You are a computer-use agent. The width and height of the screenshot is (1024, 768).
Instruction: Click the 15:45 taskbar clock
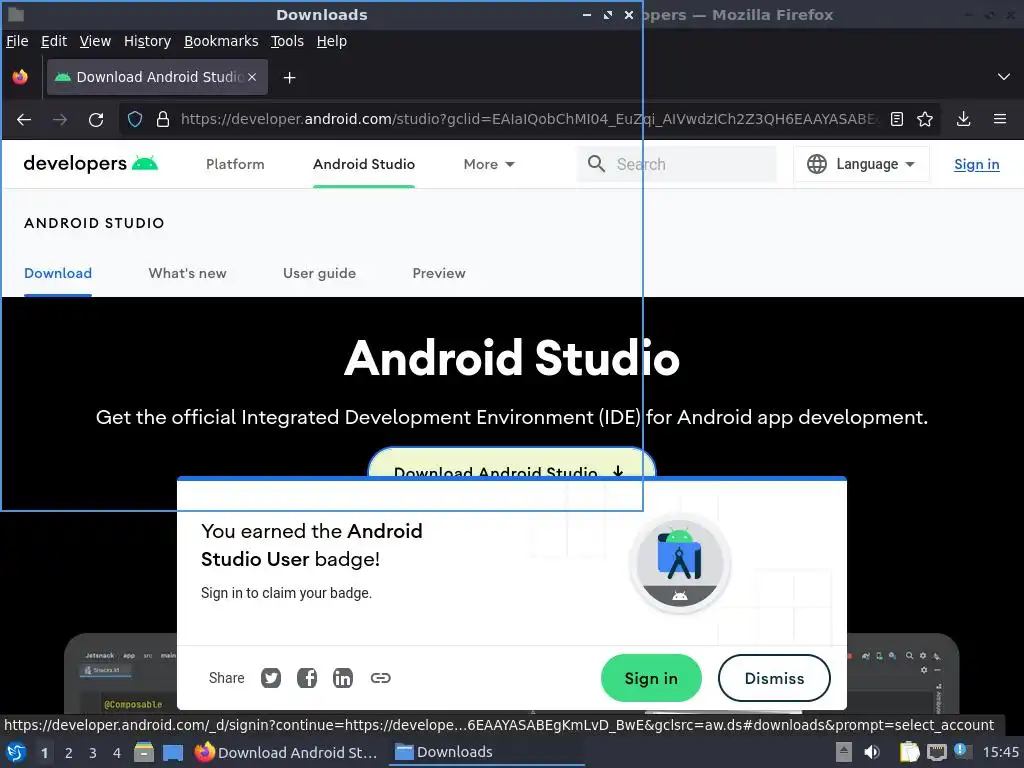pos(1000,752)
